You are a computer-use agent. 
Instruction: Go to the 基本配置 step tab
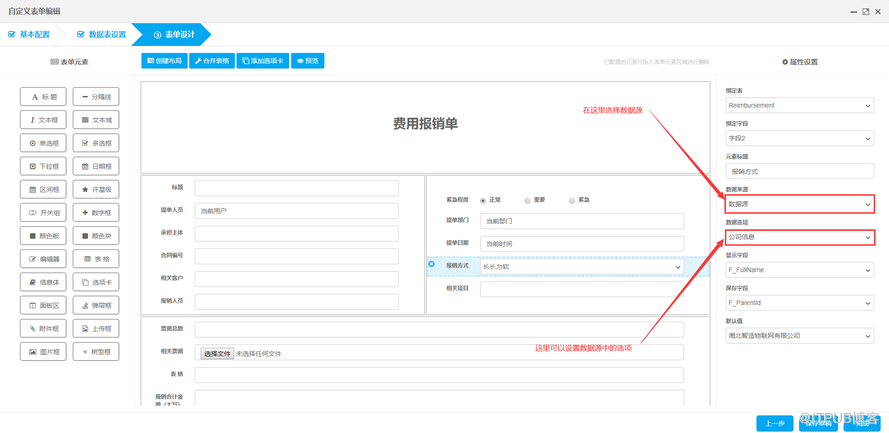point(30,35)
